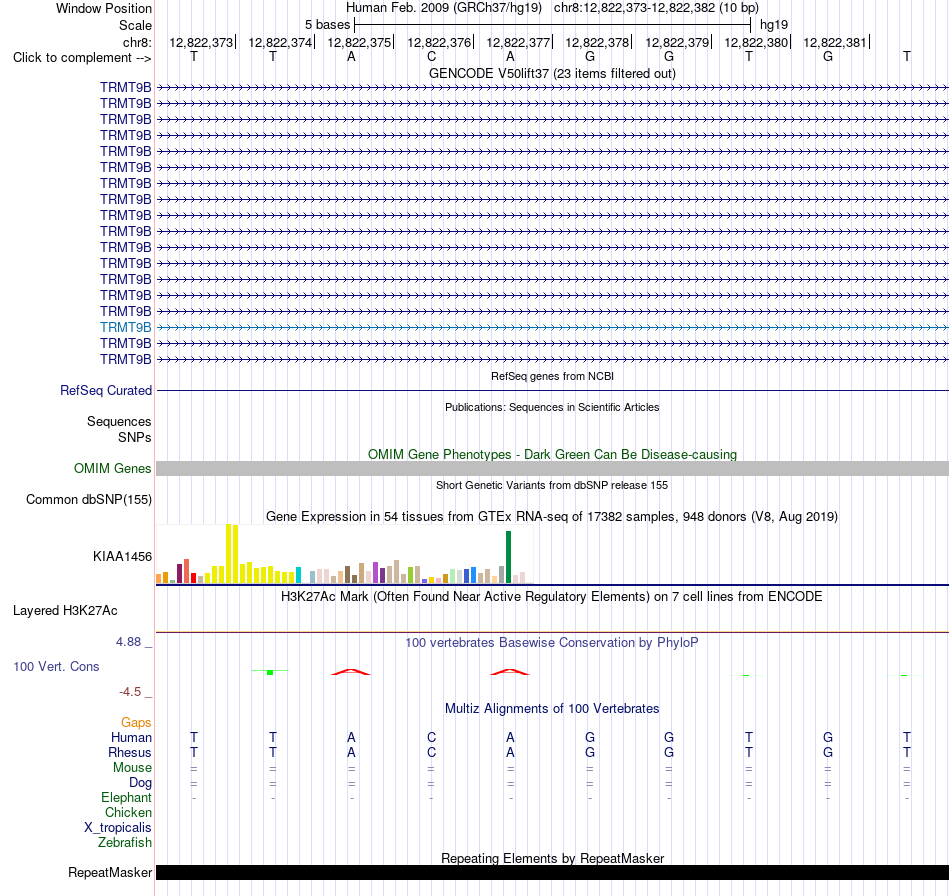This screenshot has width=950, height=896.
Task: Click the Chicken species label
Action: [x=128, y=812]
